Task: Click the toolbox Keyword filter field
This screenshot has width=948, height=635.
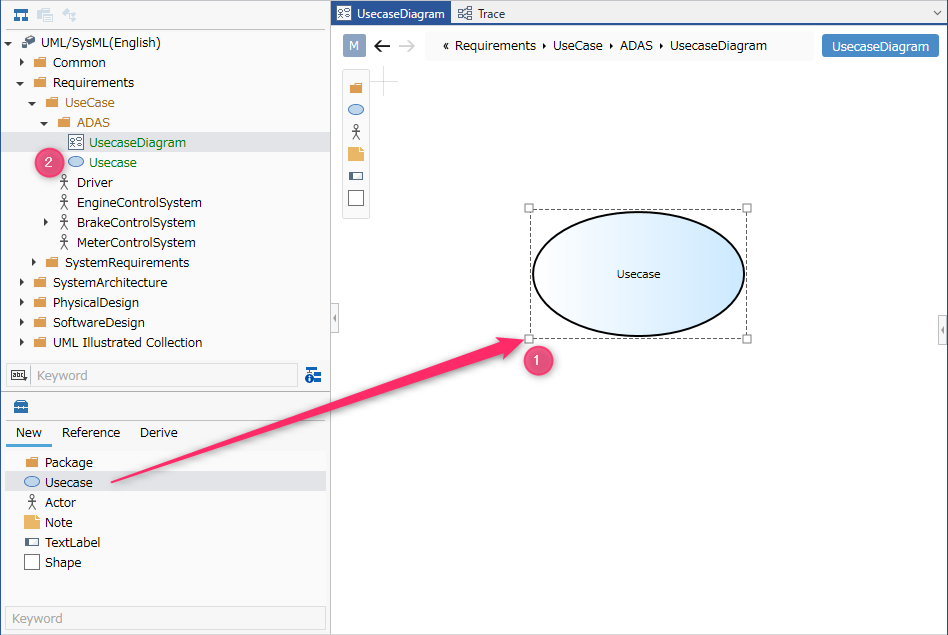Action: pyautogui.click(x=165, y=618)
